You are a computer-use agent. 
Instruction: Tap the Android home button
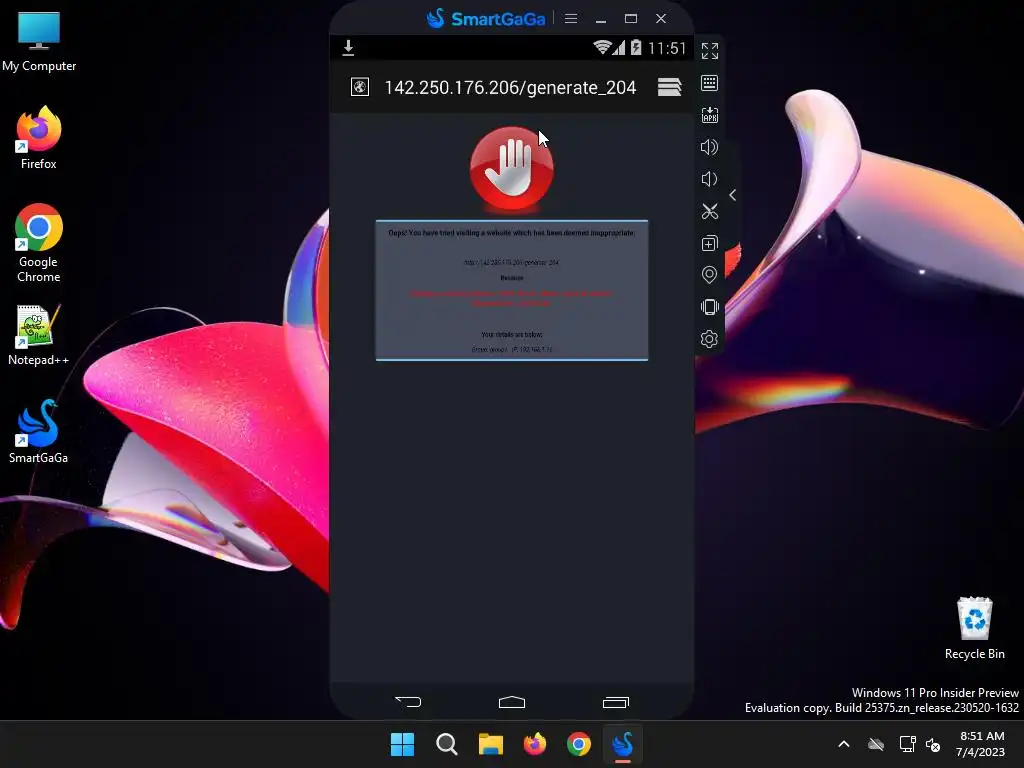(x=511, y=702)
